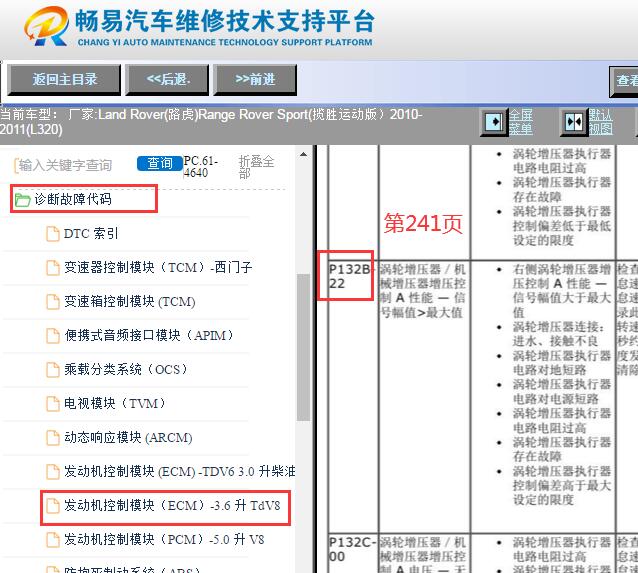This screenshot has width=638, height=573.
Task: Open the DTC 索引 entry
Action: point(91,233)
